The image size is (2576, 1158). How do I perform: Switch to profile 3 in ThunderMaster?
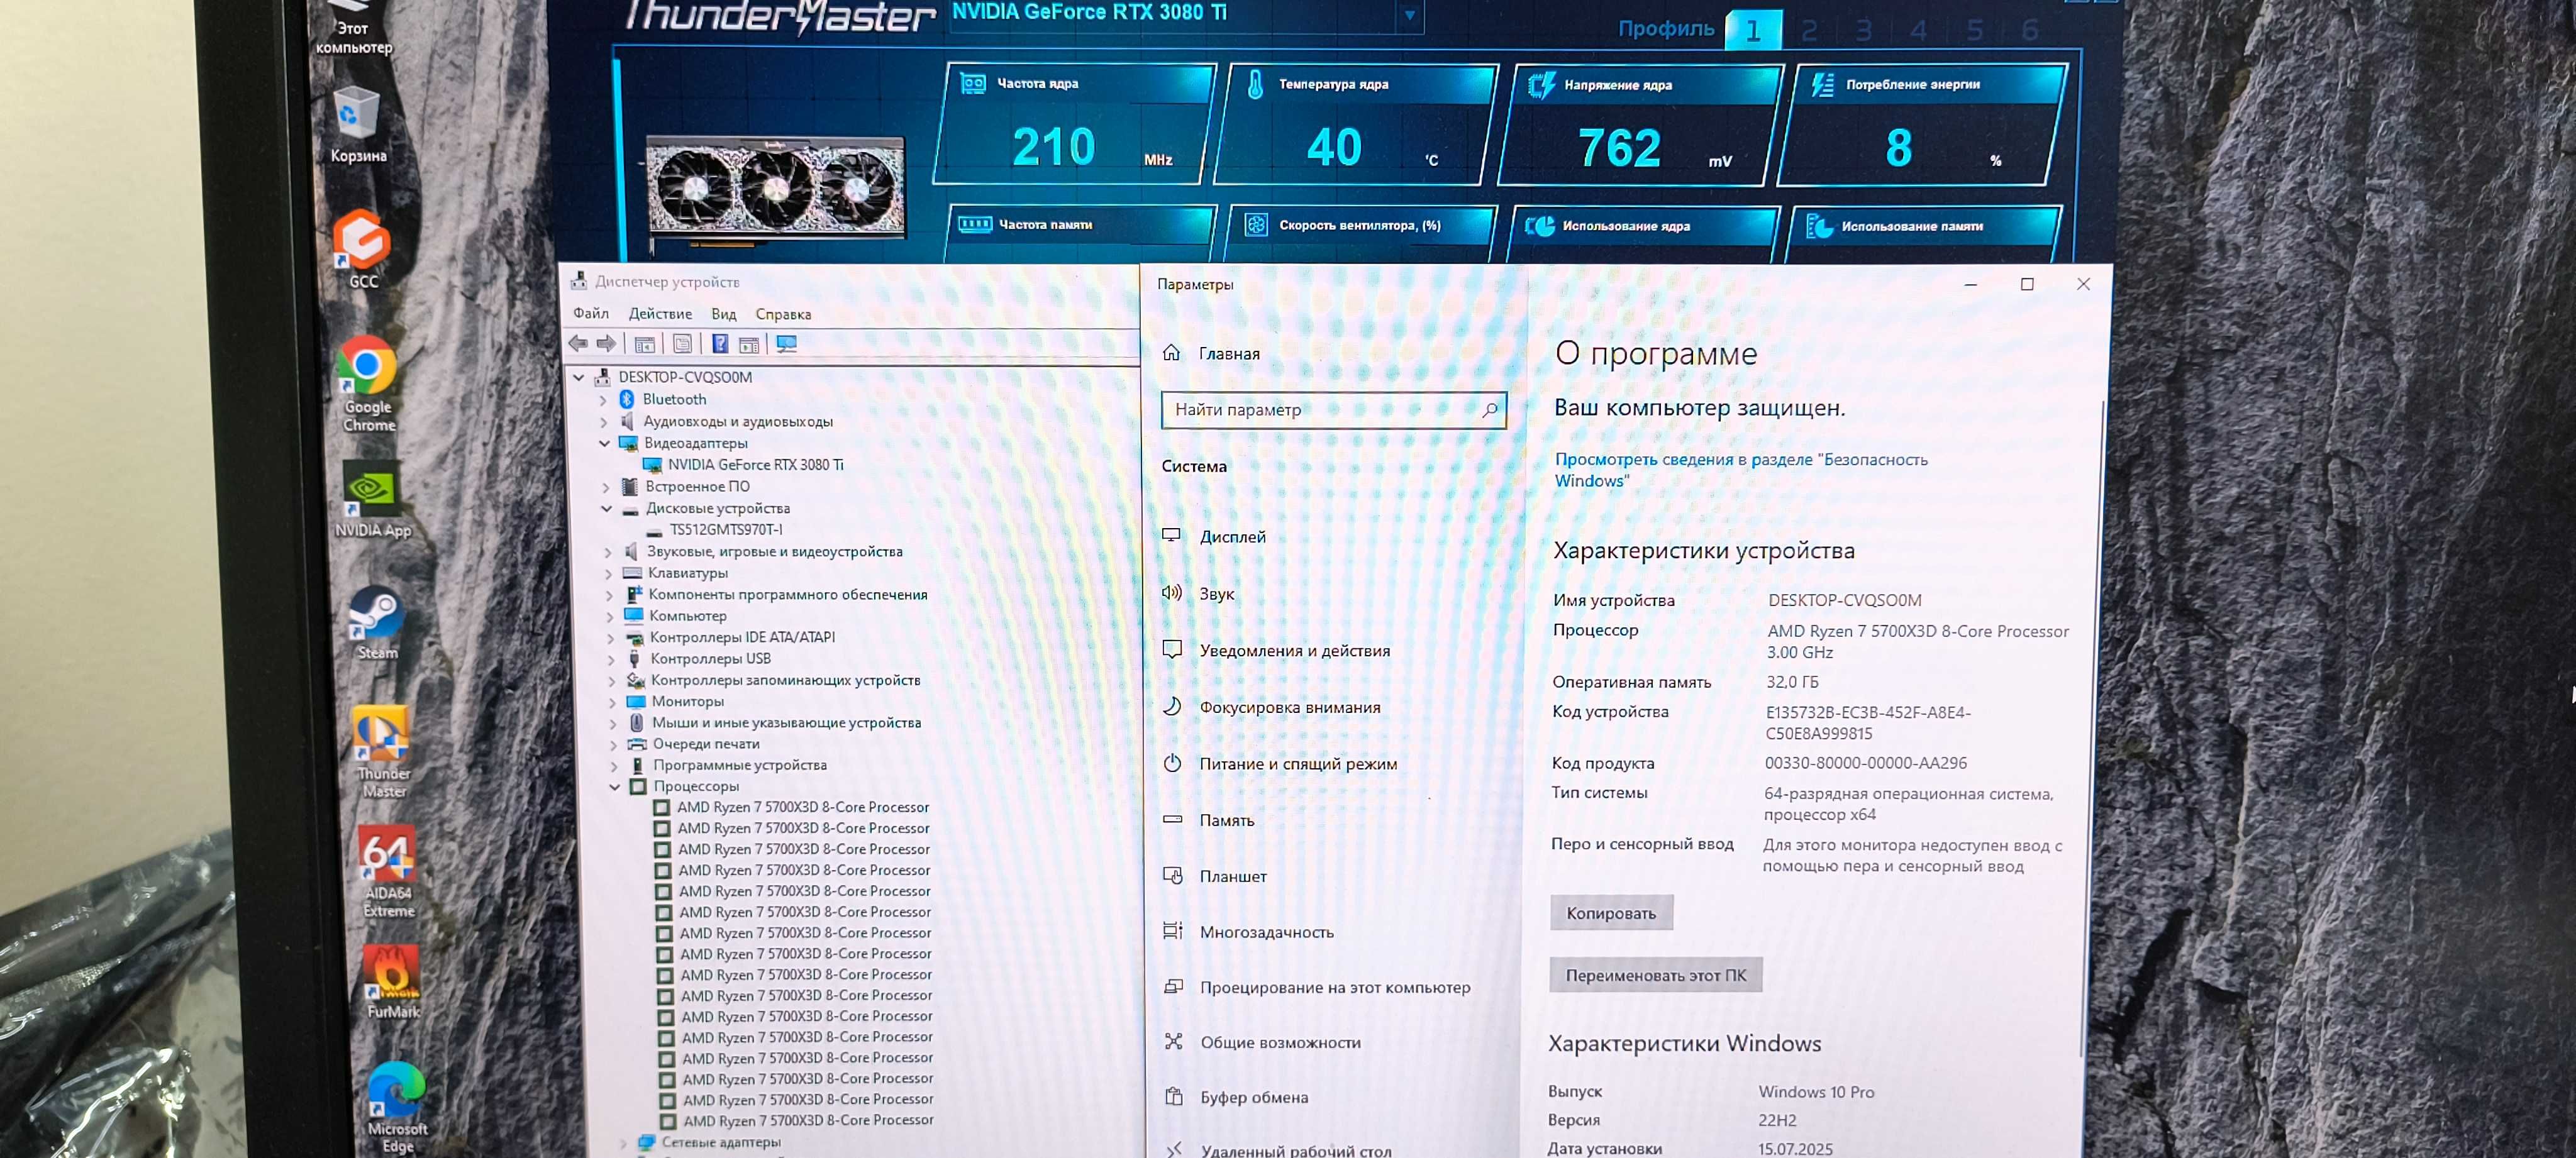(1864, 30)
